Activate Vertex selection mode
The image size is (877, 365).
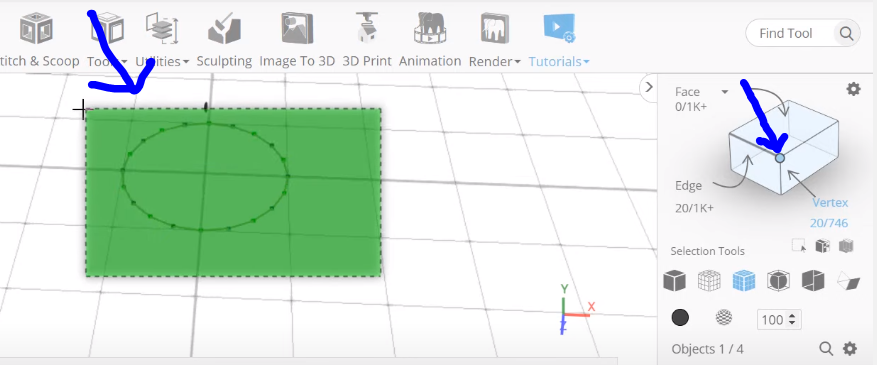pos(830,202)
